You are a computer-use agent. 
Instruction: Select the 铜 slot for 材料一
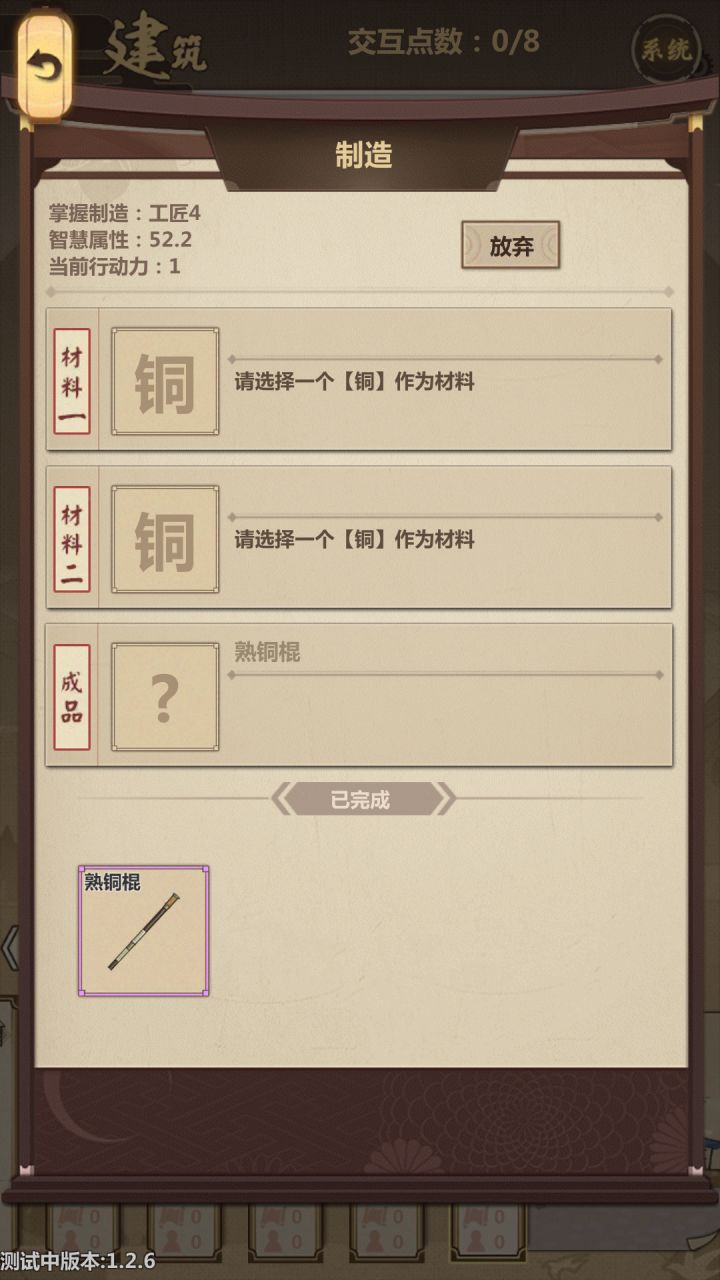tap(165, 381)
